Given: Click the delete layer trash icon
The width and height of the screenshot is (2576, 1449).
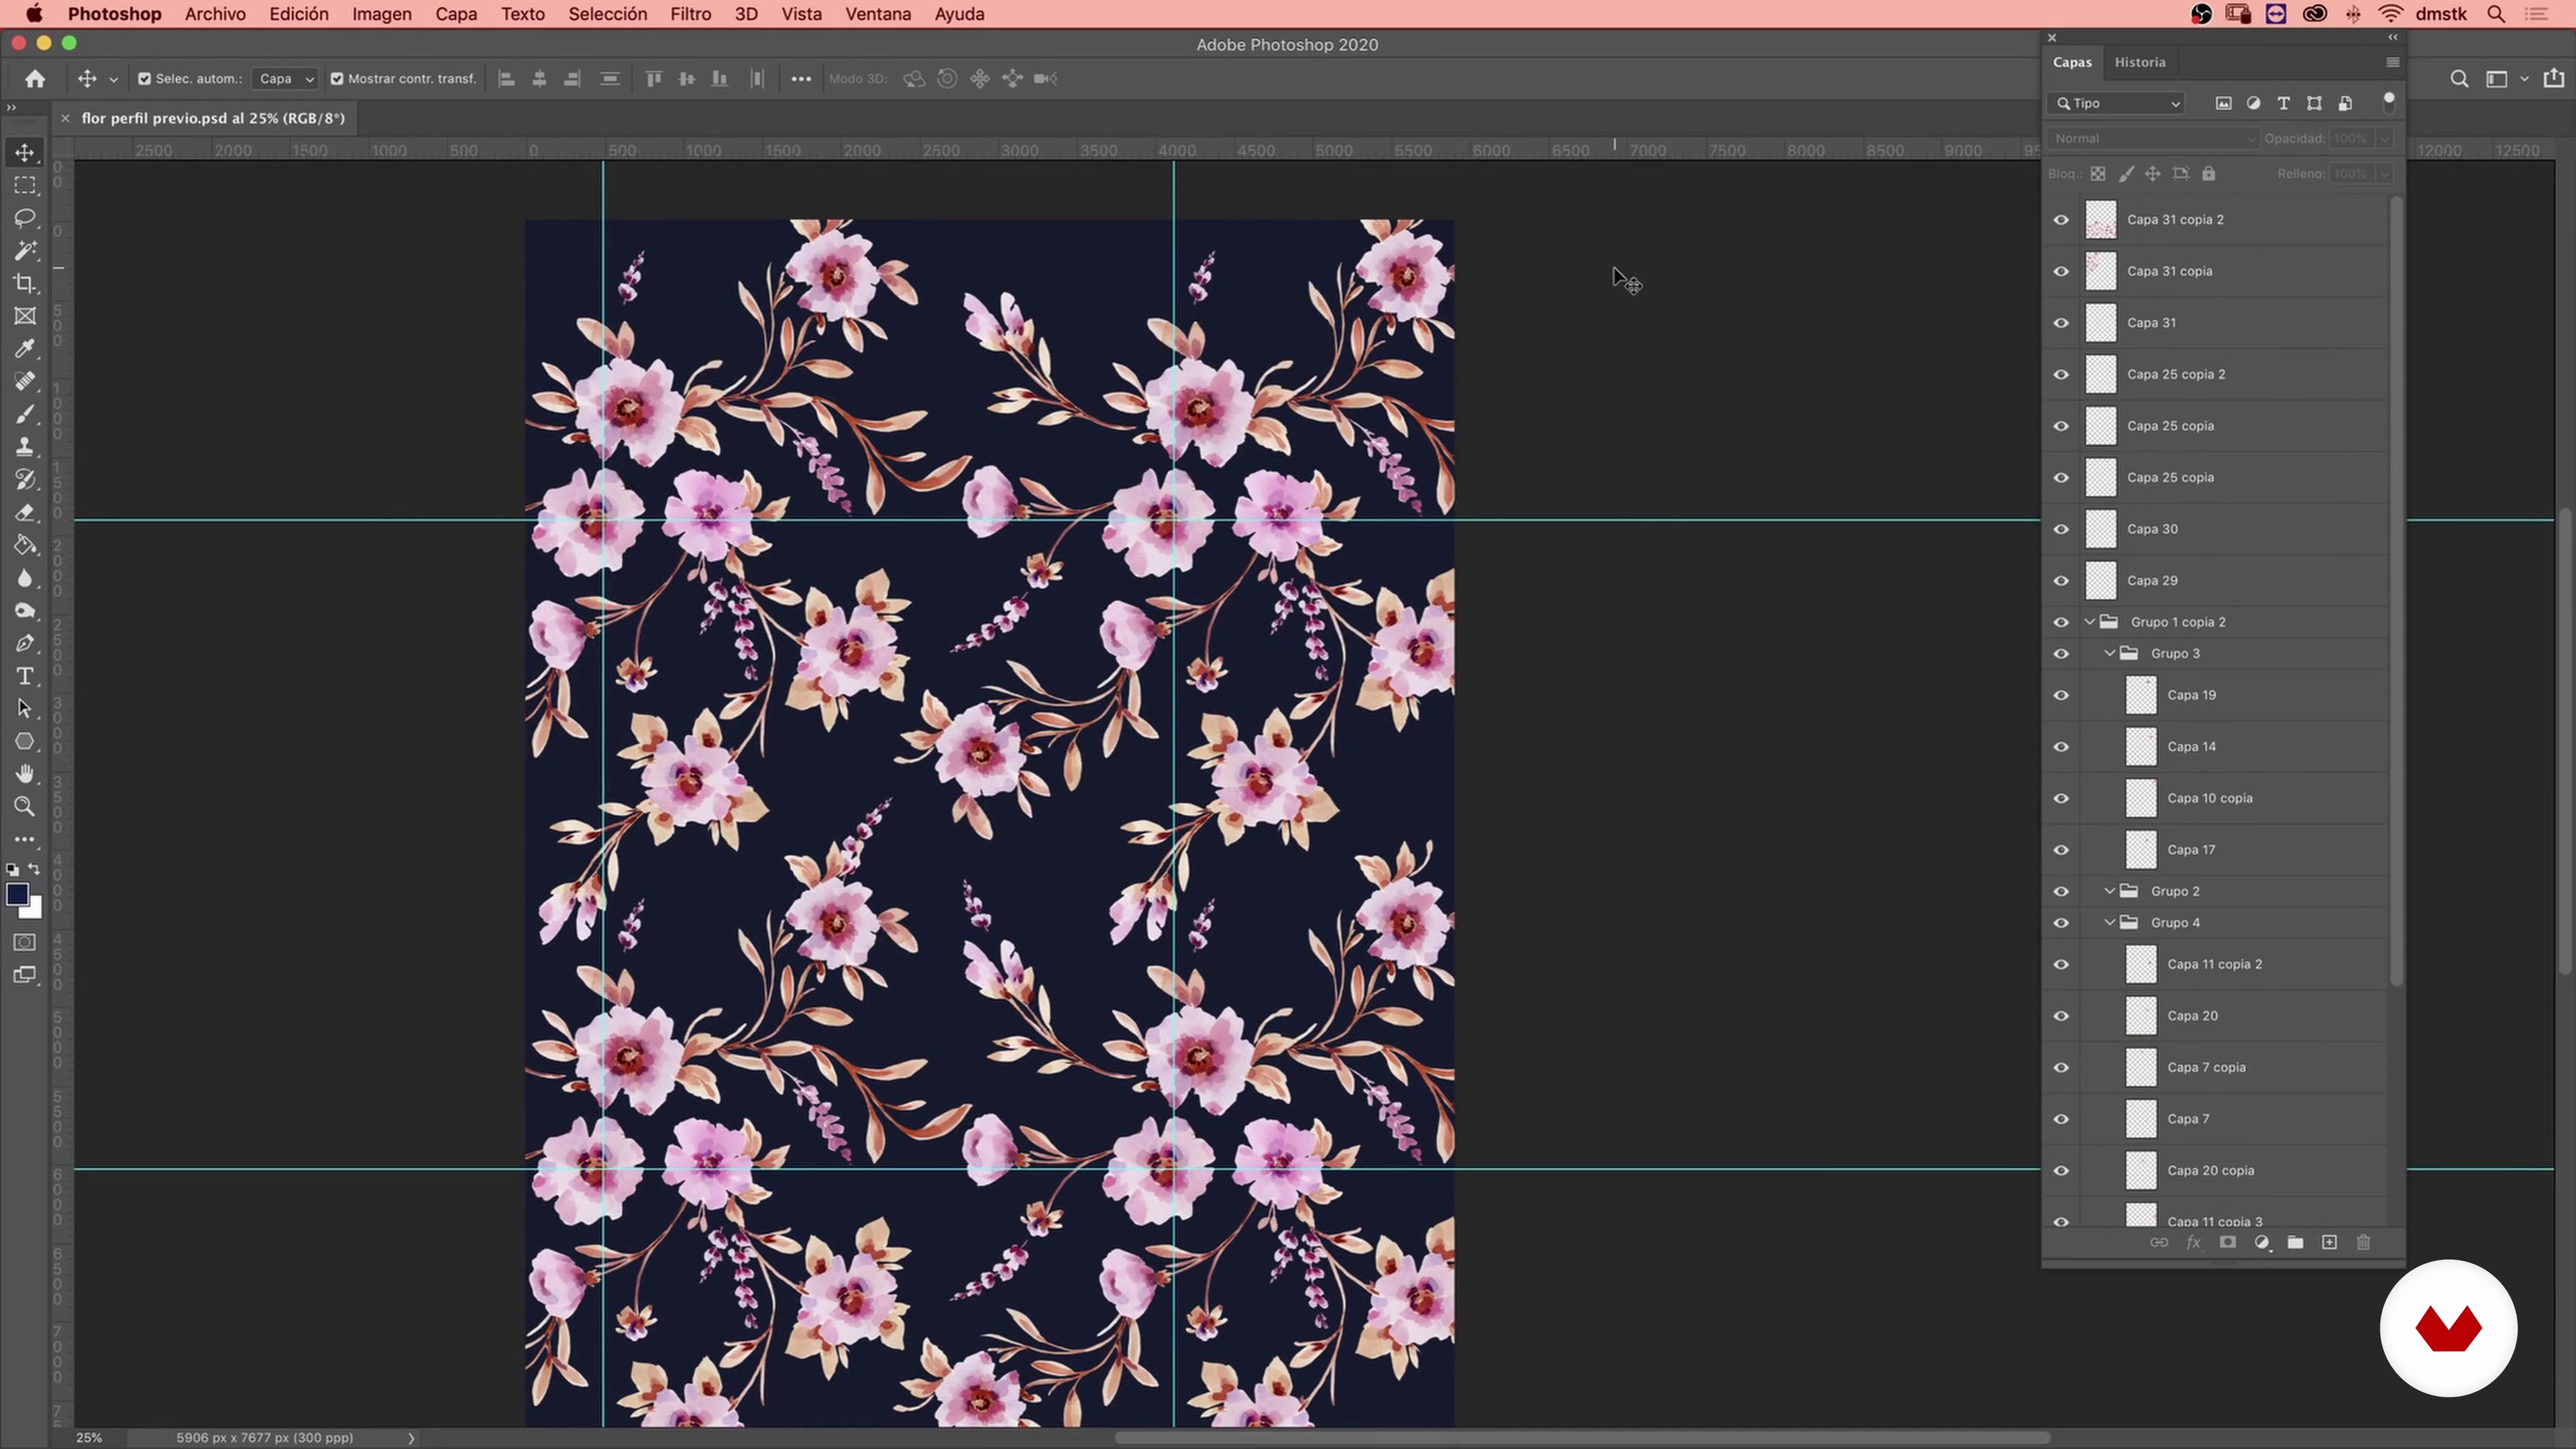Looking at the screenshot, I should pos(2363,1242).
